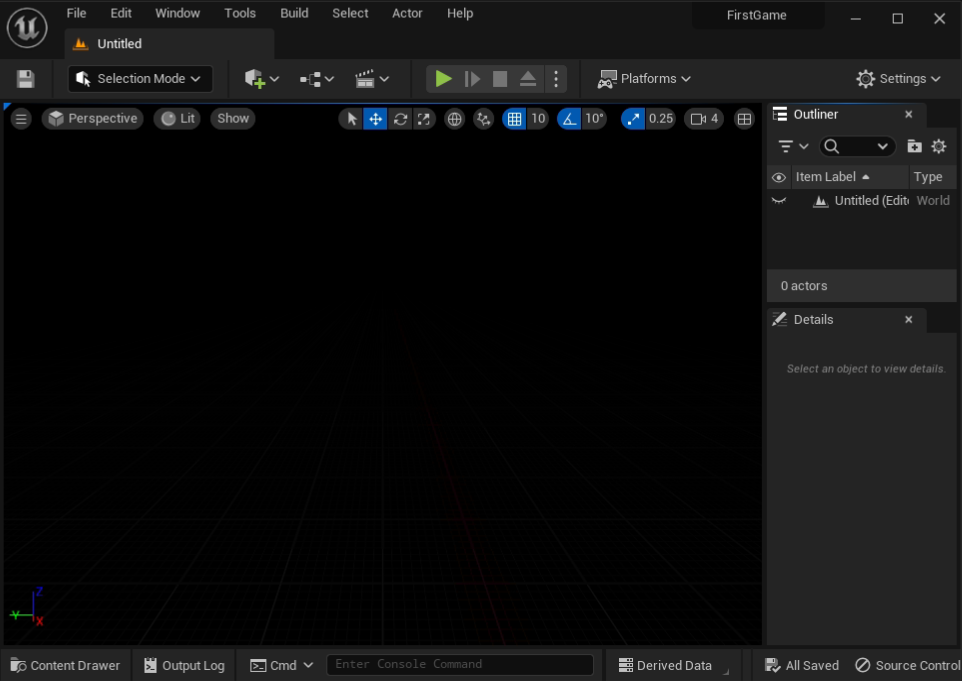Click the viewport layout maximize icon

744,119
